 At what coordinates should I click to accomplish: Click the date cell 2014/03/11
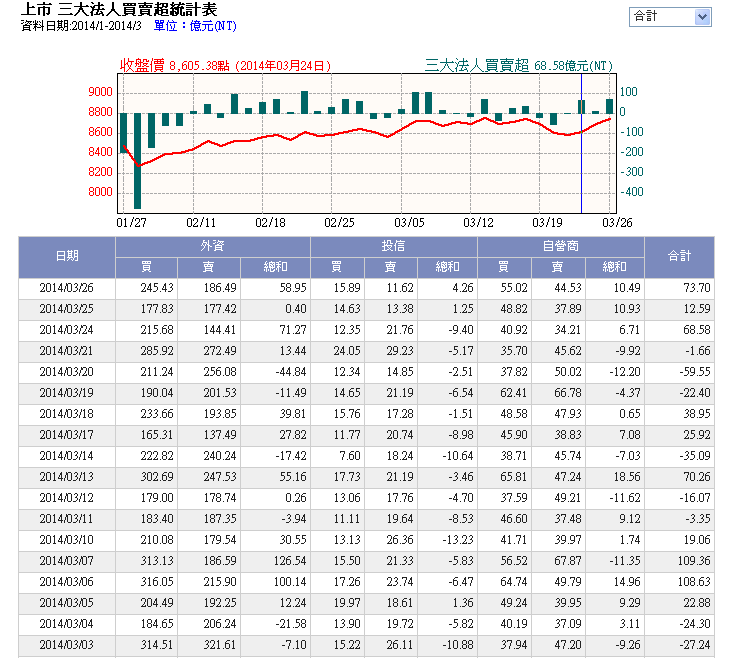[66, 519]
